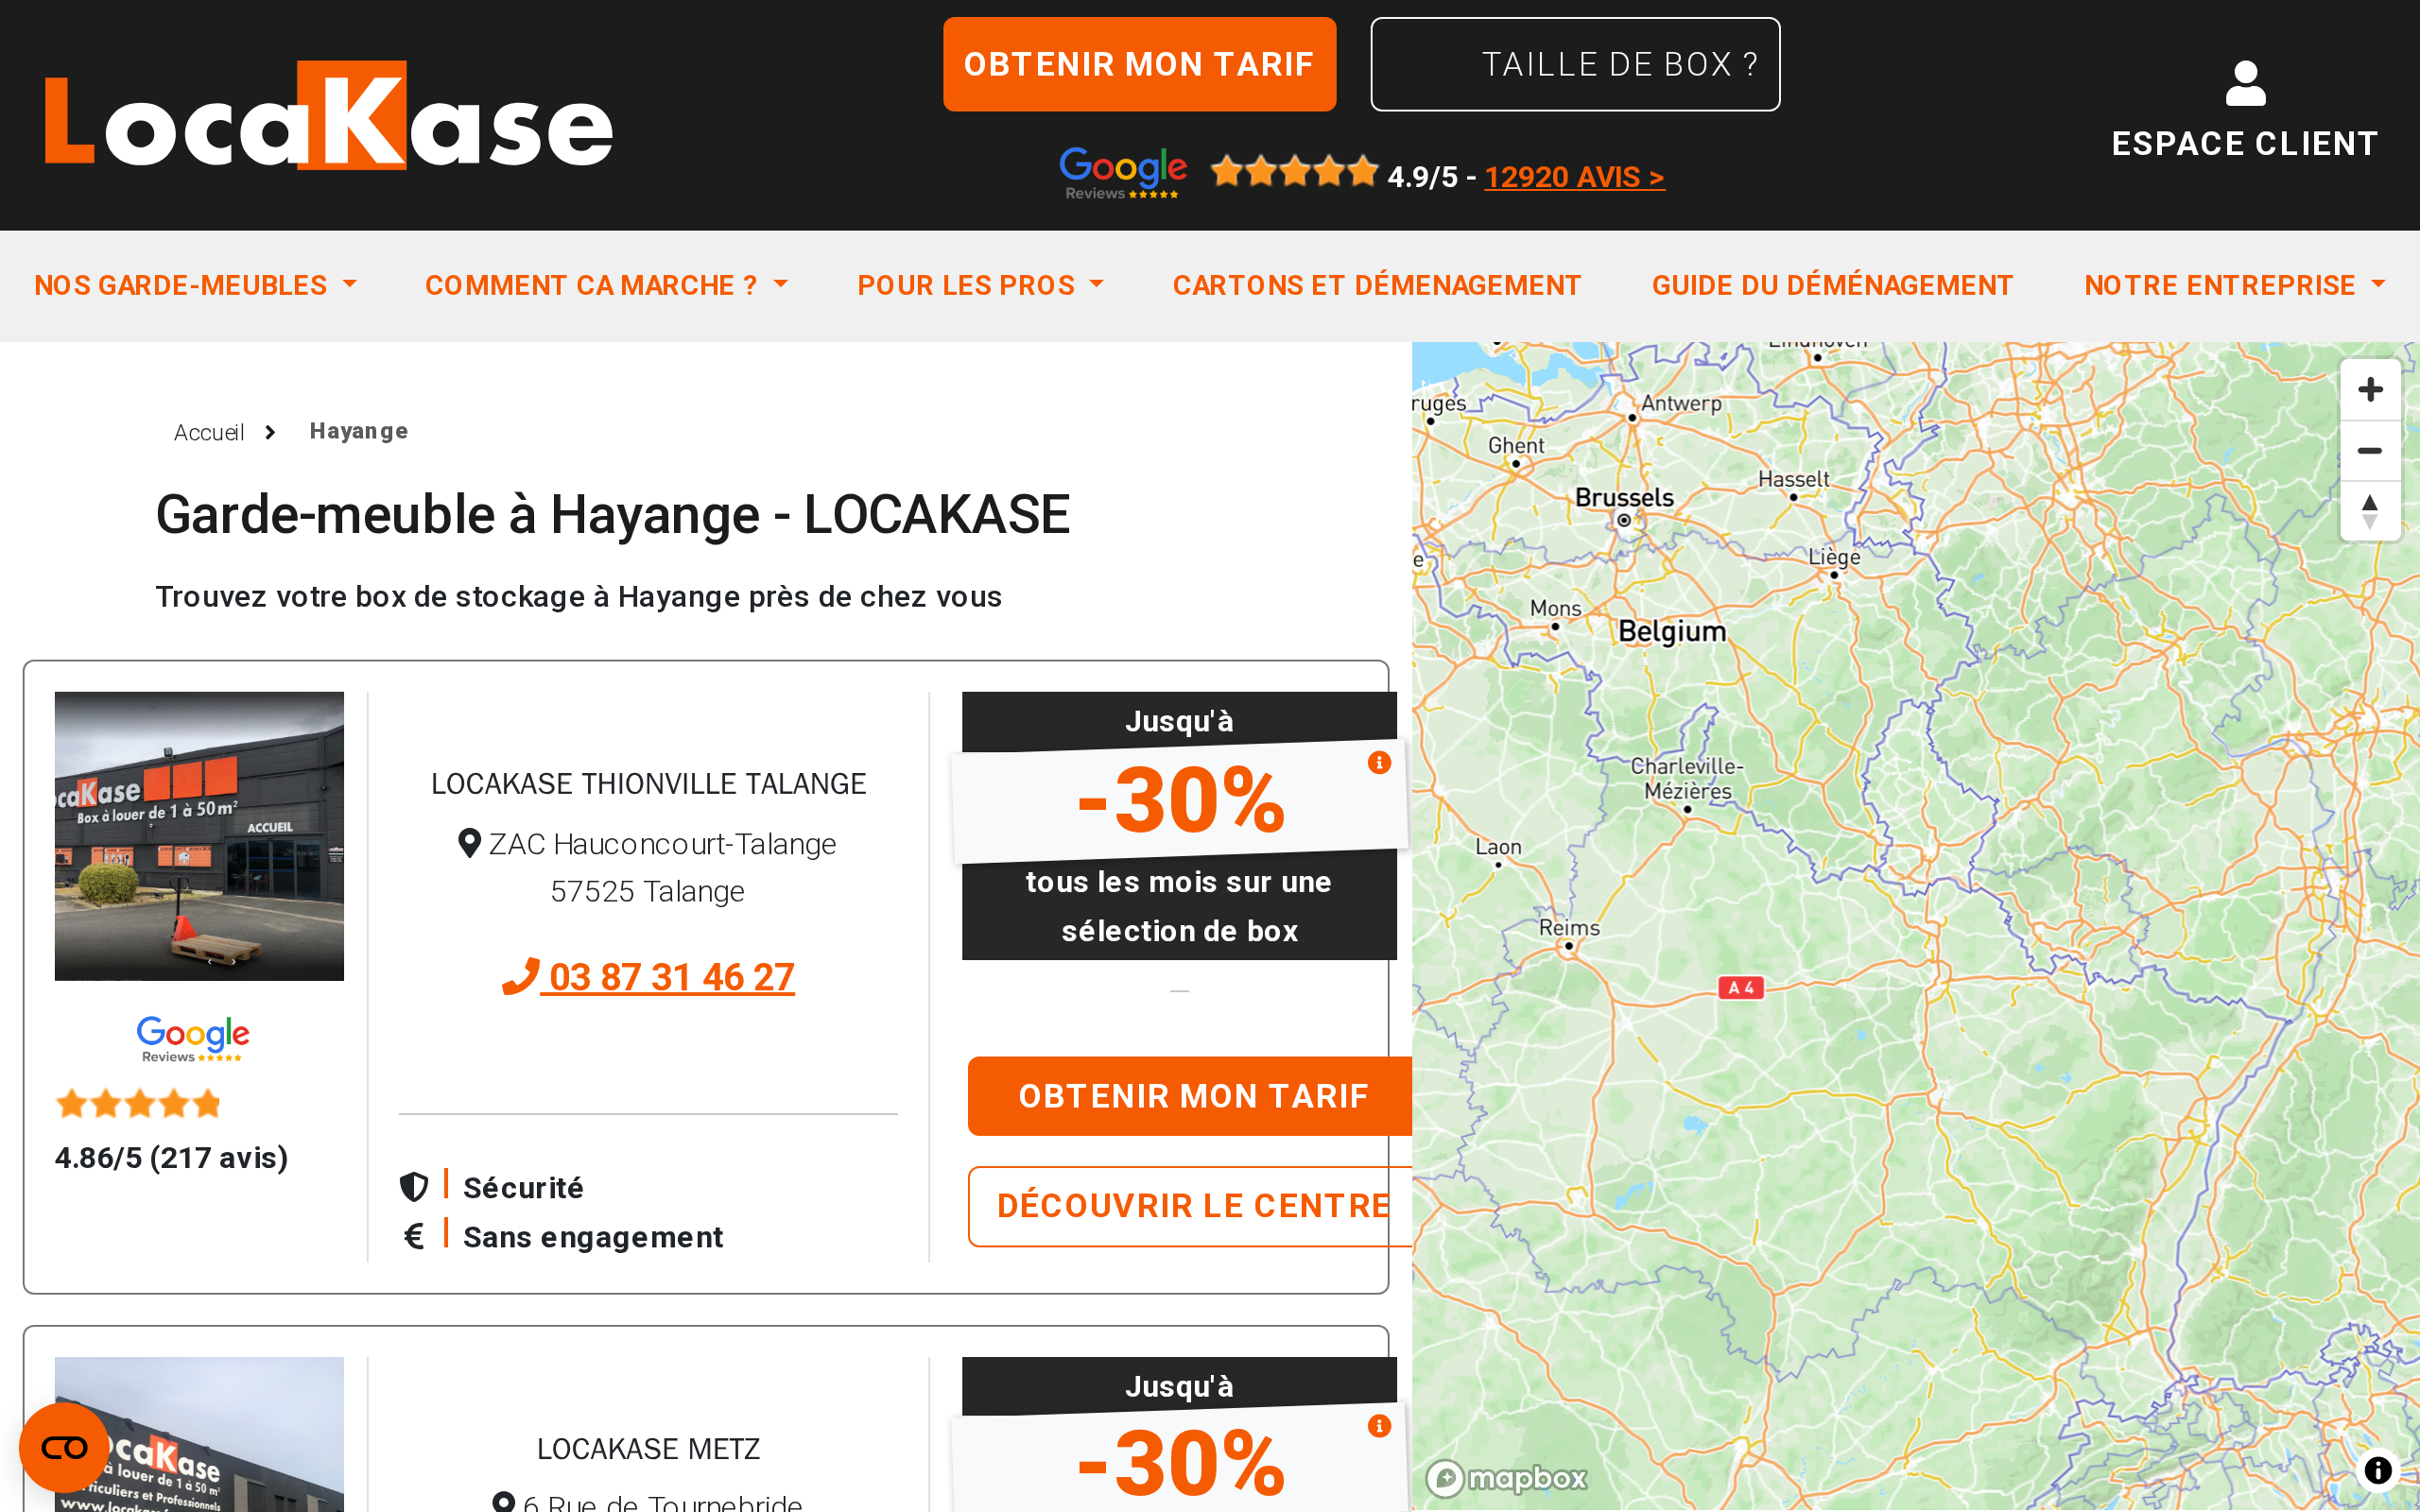Click Locakase Thionville Talange title
The image size is (2420, 1512).
pyautogui.click(x=648, y=784)
